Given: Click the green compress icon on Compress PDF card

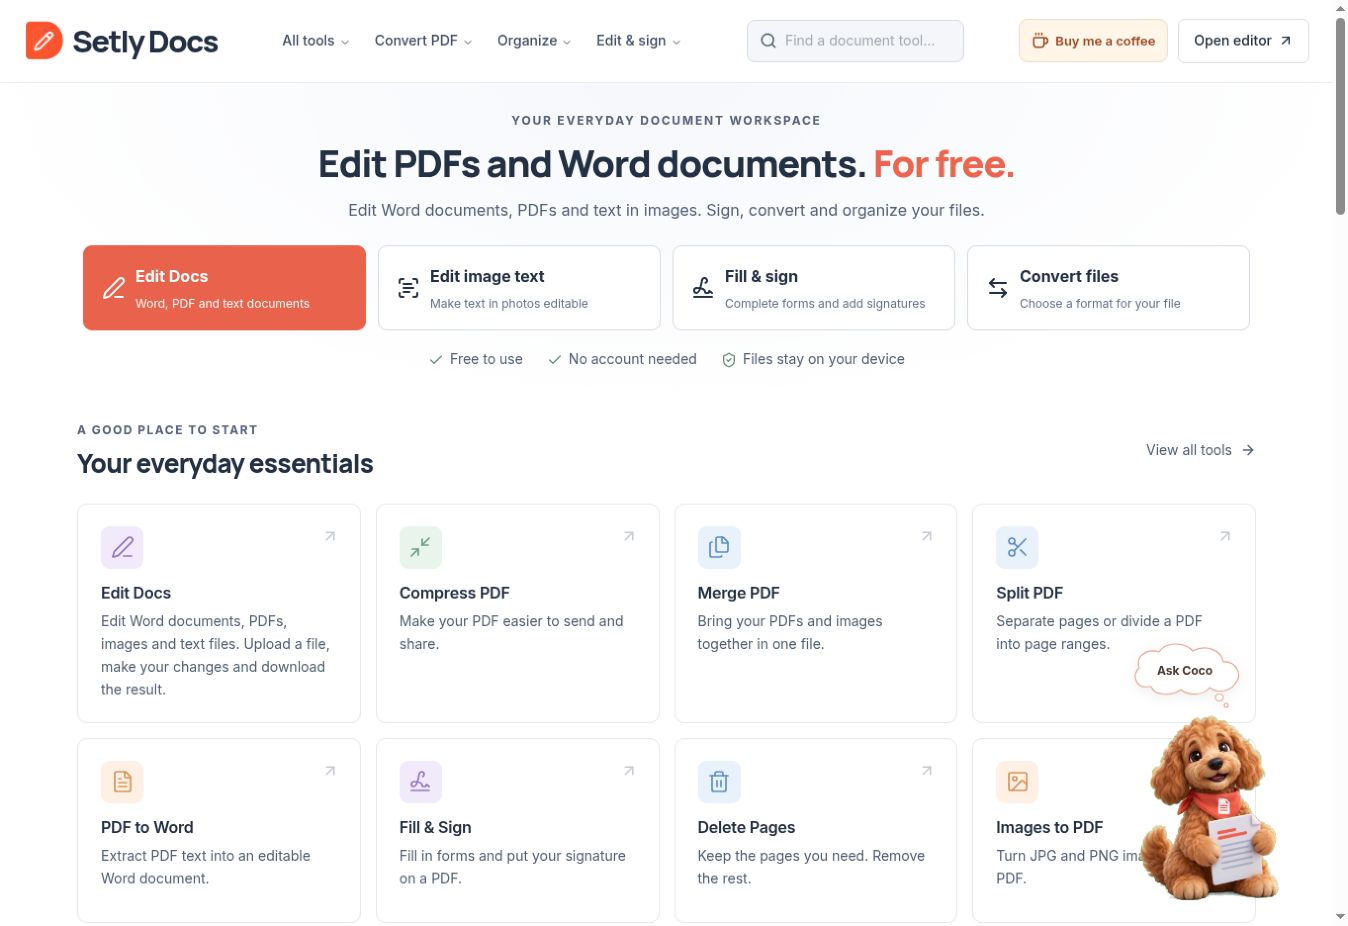Looking at the screenshot, I should 420,547.
